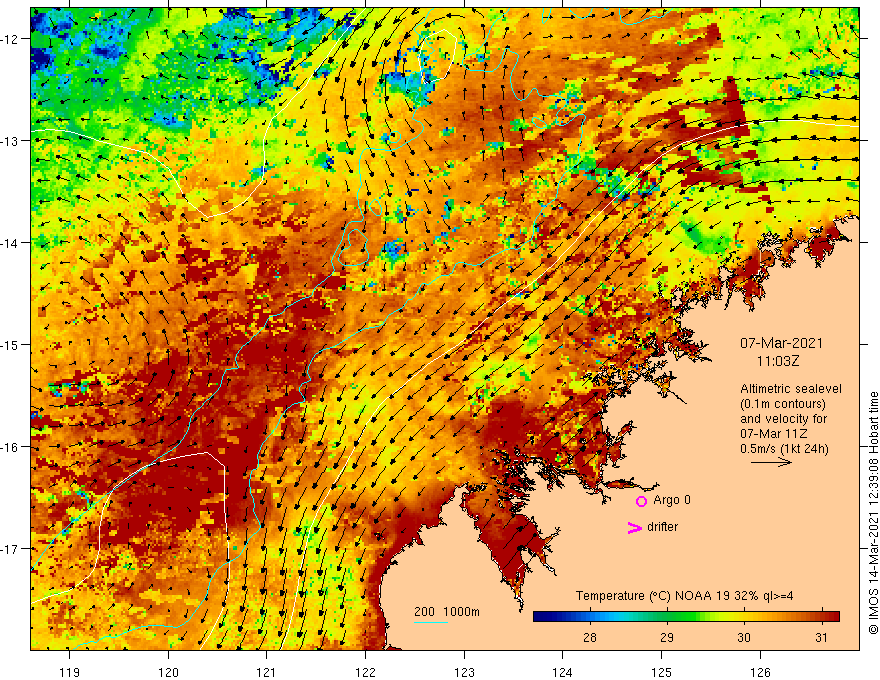This screenshot has width=880, height=680.
Task: Click longitude axis label '119'
Action: [70, 672]
